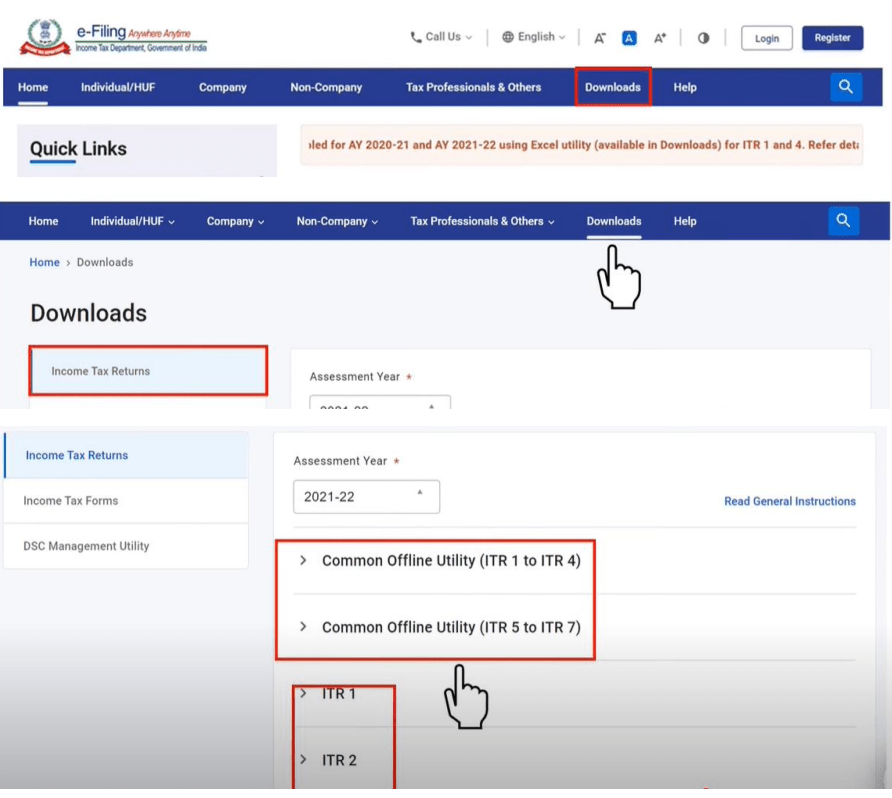Click the search icon in the uppermost navigation bar
The width and height of the screenshot is (892, 798).
click(845, 87)
